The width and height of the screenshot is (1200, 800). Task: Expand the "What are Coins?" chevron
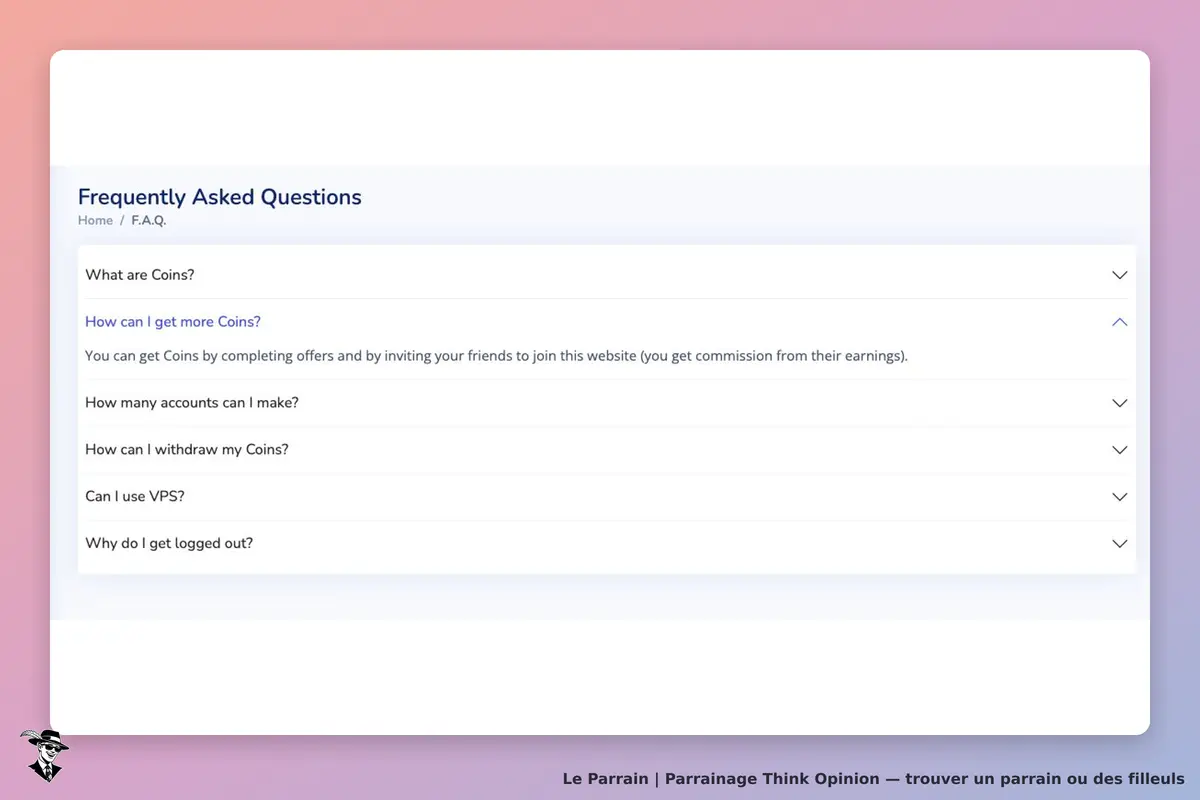(x=1120, y=275)
